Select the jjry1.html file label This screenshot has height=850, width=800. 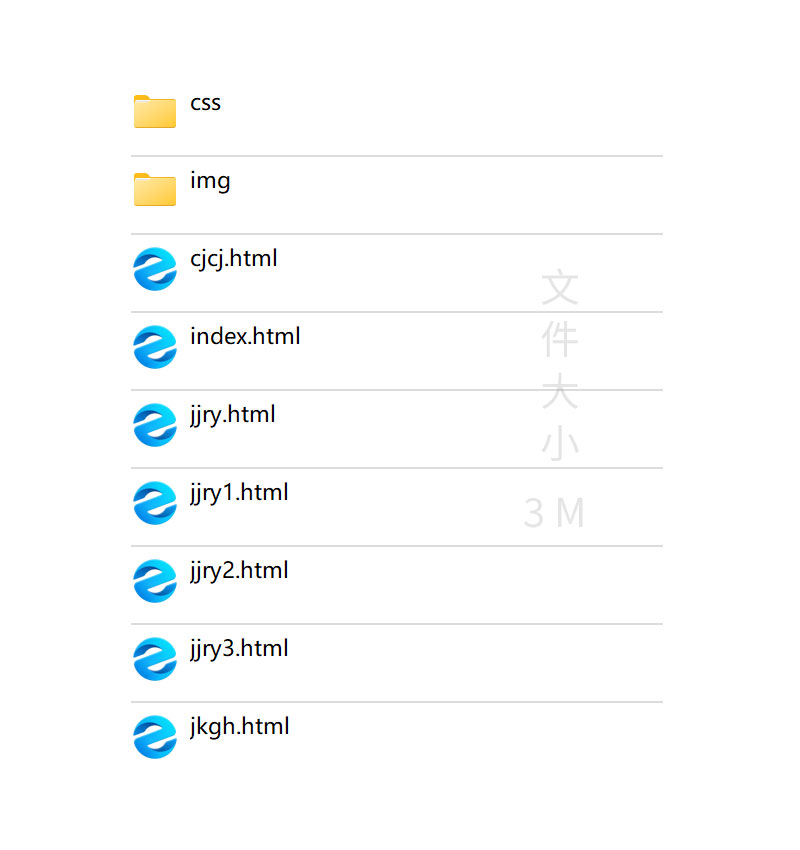point(239,493)
